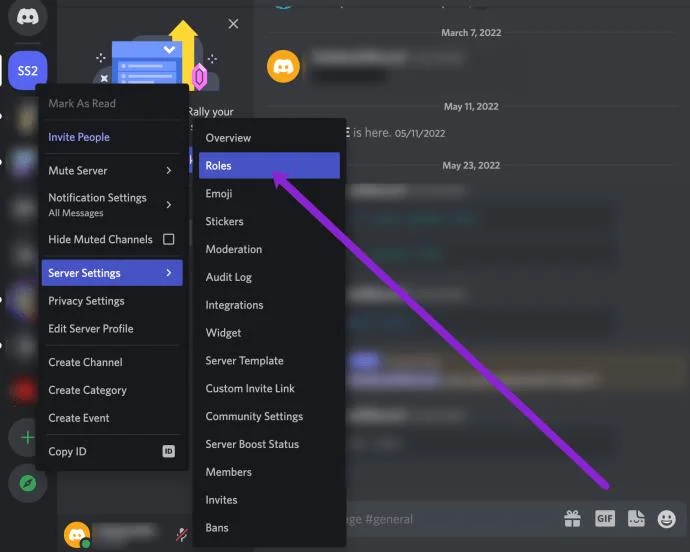Open Widget settings entry
Viewport: 690px width, 552px height.
coord(269,333)
